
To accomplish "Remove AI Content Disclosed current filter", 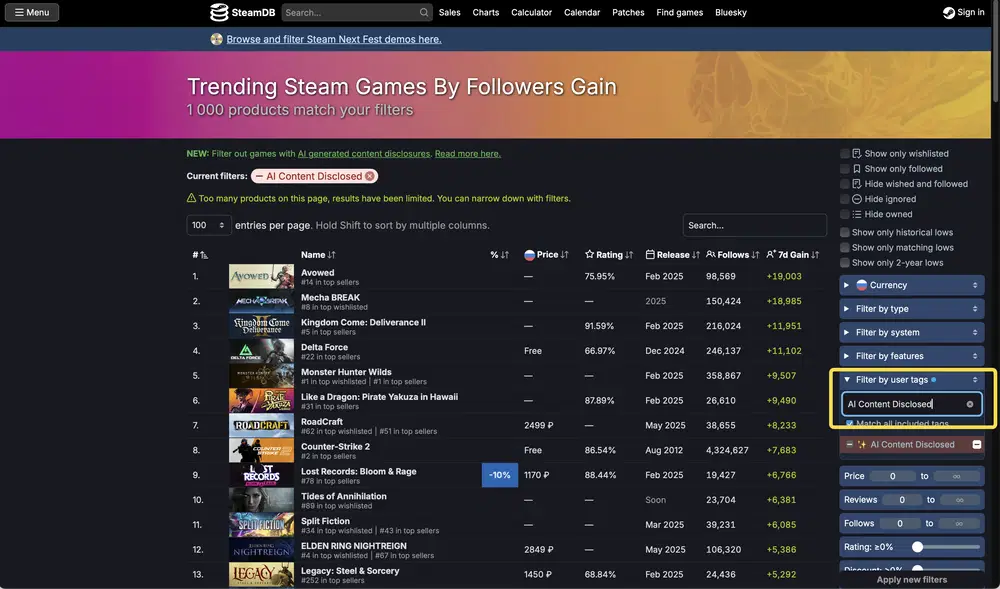I will point(370,176).
